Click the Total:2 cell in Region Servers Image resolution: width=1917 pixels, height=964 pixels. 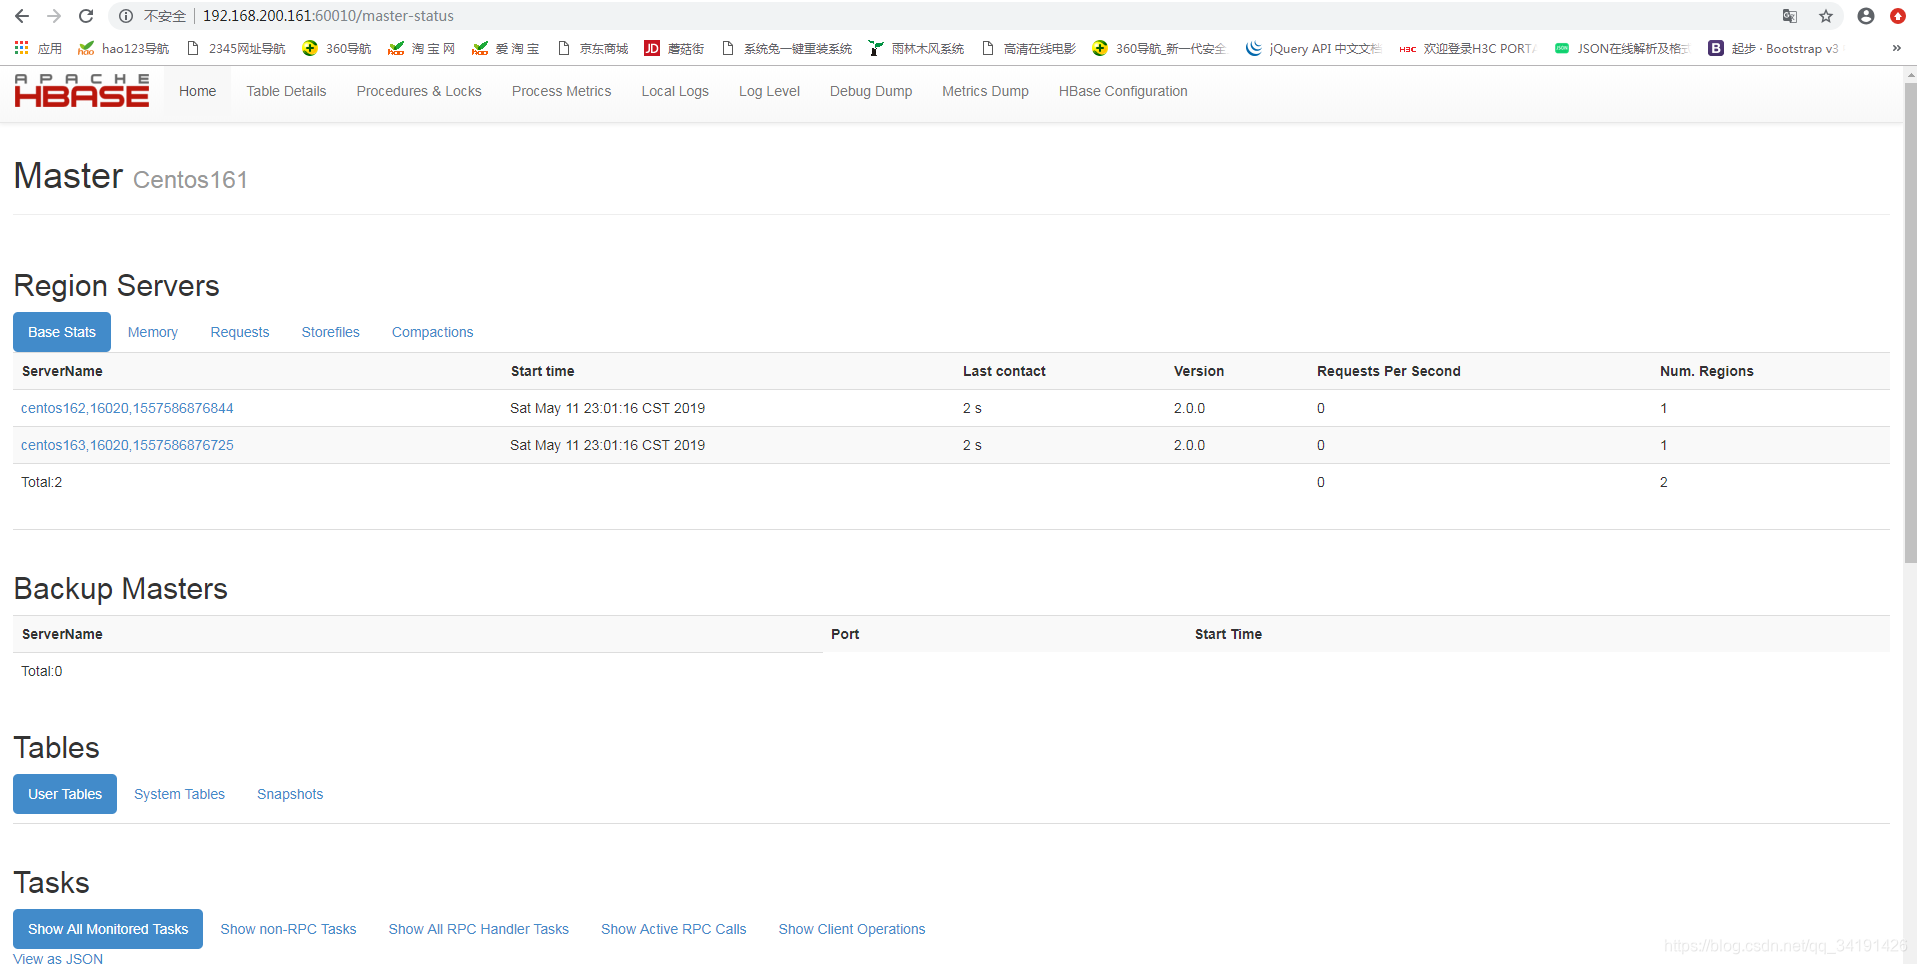(x=42, y=482)
